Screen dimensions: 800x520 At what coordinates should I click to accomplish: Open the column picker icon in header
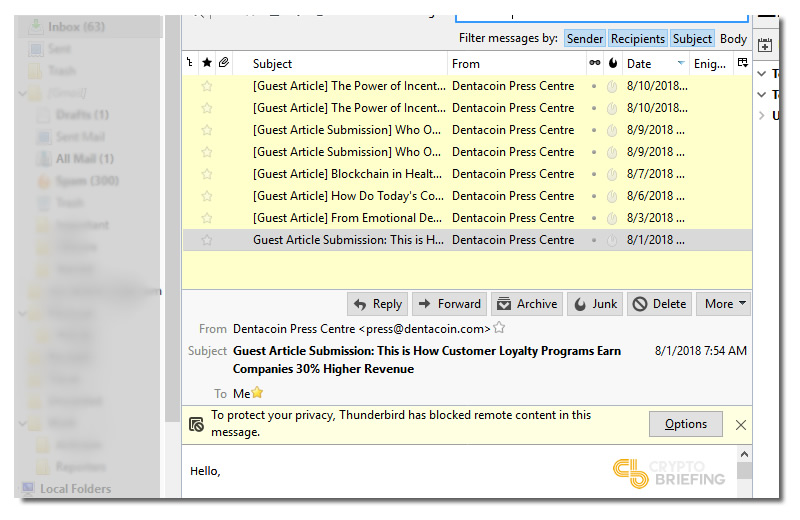click(742, 63)
